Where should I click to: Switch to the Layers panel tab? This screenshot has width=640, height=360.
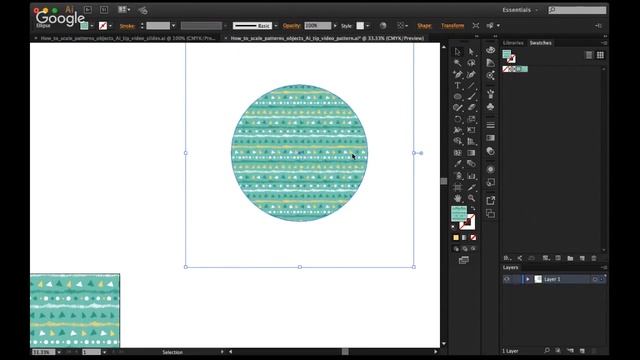coord(510,267)
